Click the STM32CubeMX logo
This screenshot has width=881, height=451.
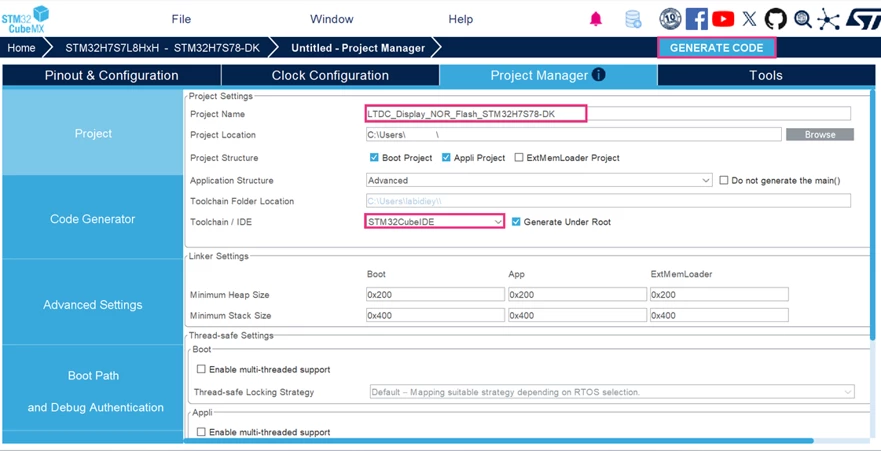coord(25,19)
